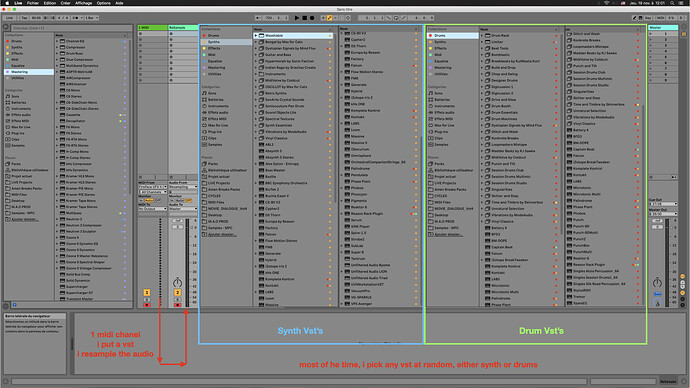This screenshot has height=388, width=690.
Task: Toggle the pencil Draw Mode icon
Action: (330, 18)
